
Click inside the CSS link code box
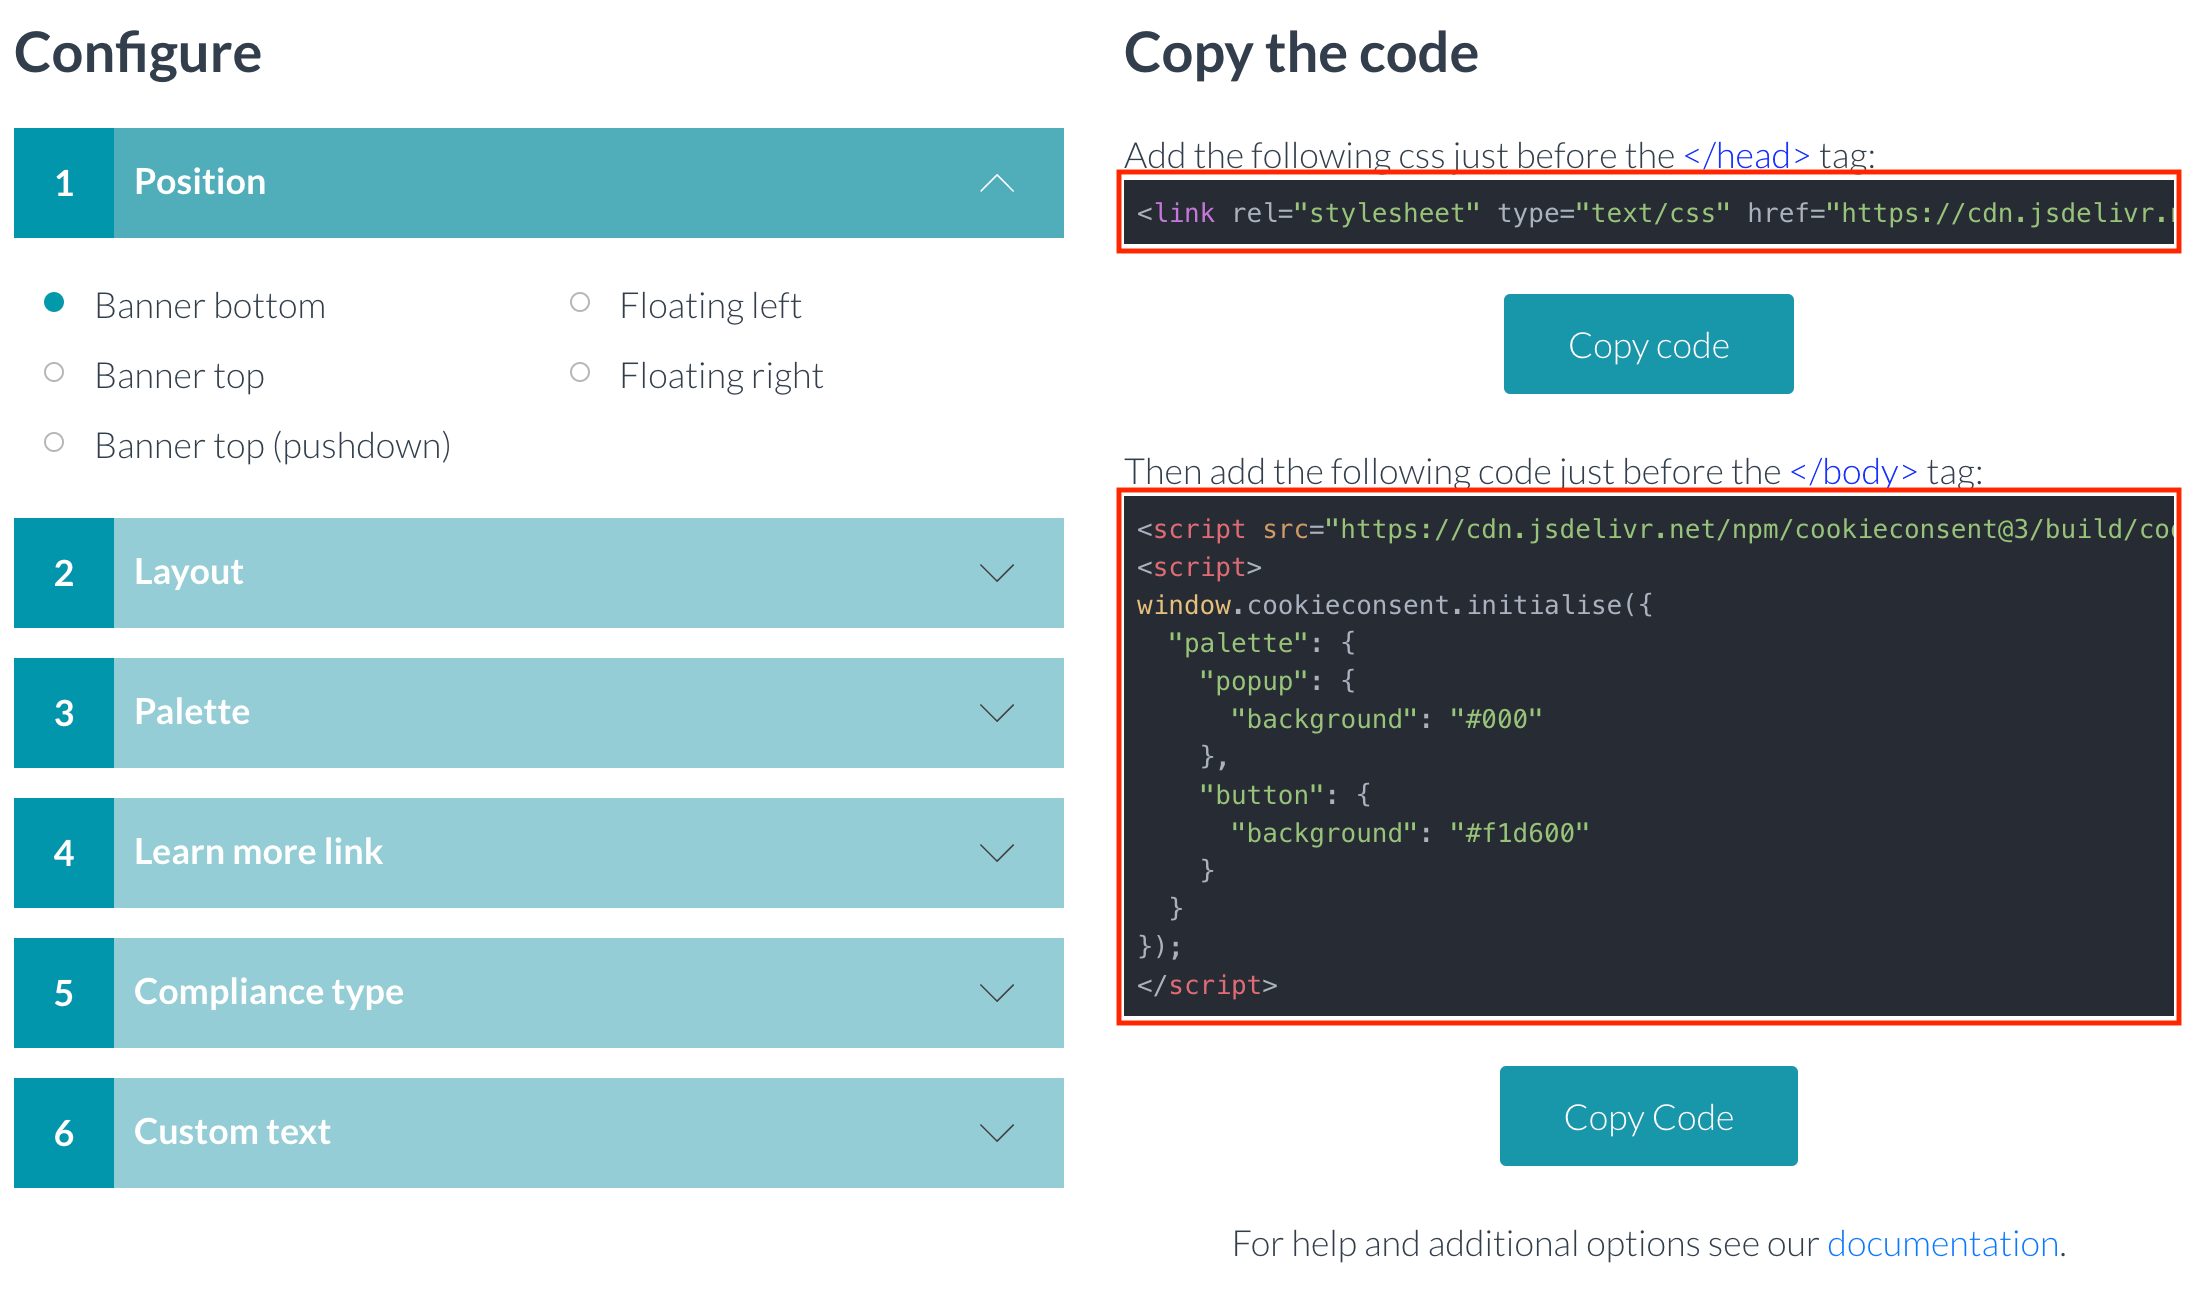click(x=1649, y=212)
